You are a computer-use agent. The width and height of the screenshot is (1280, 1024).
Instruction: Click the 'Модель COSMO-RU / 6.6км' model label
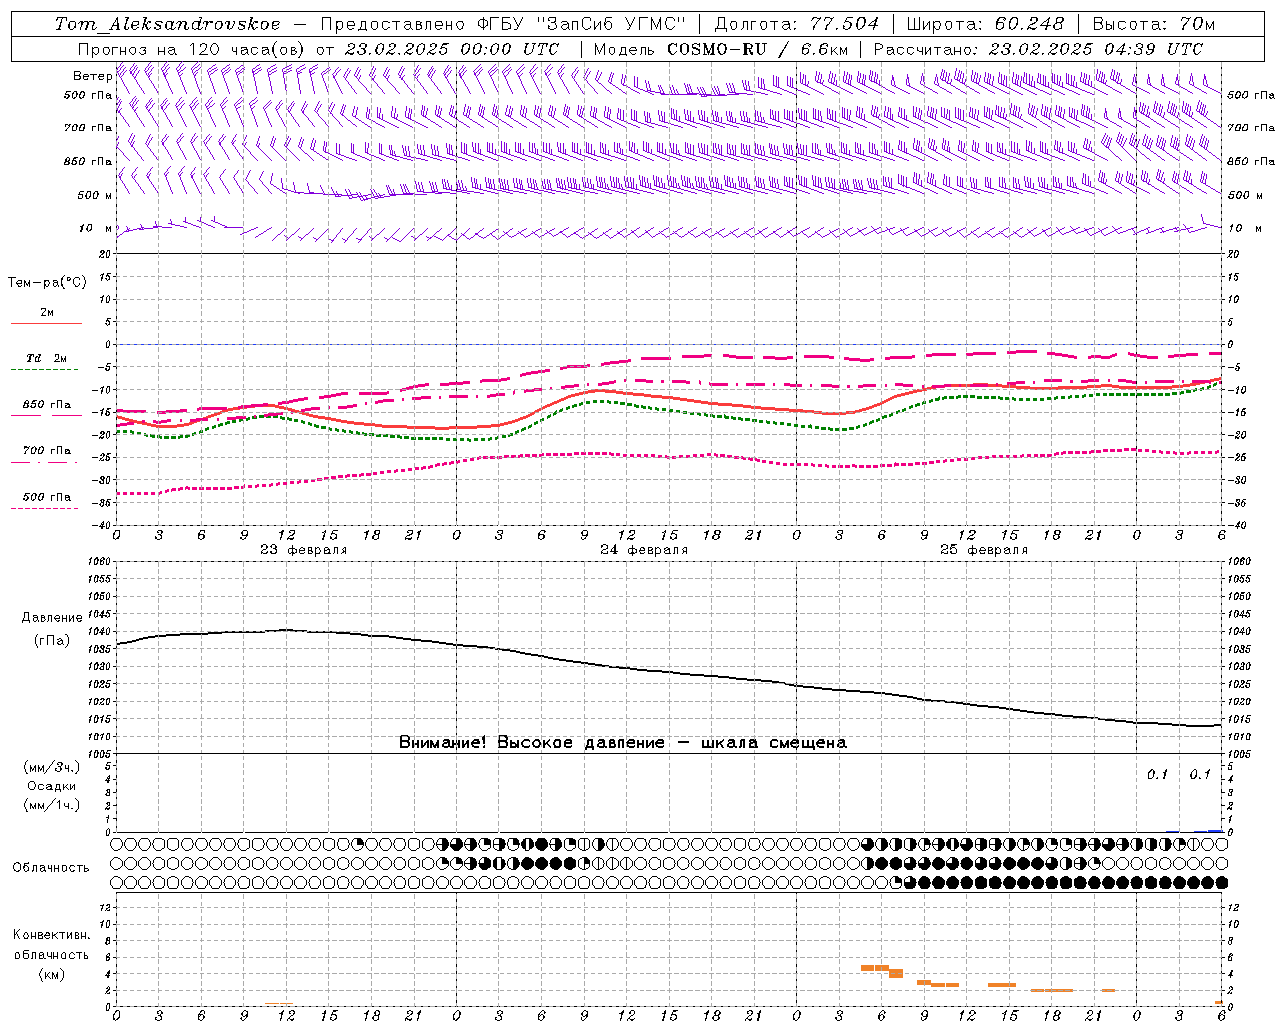(721, 49)
